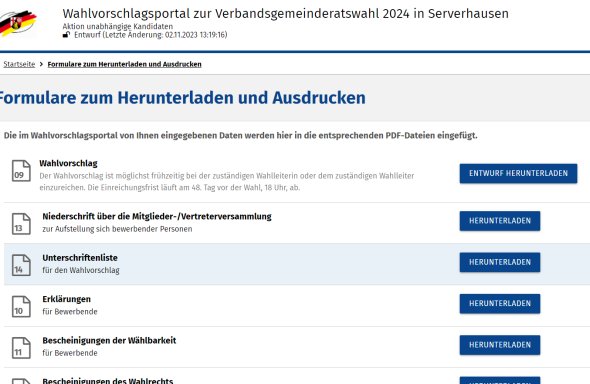Click the Niederschrift über die Mitglieder-/Vertreterversammlung title
590x384 pixels.
[157, 216]
